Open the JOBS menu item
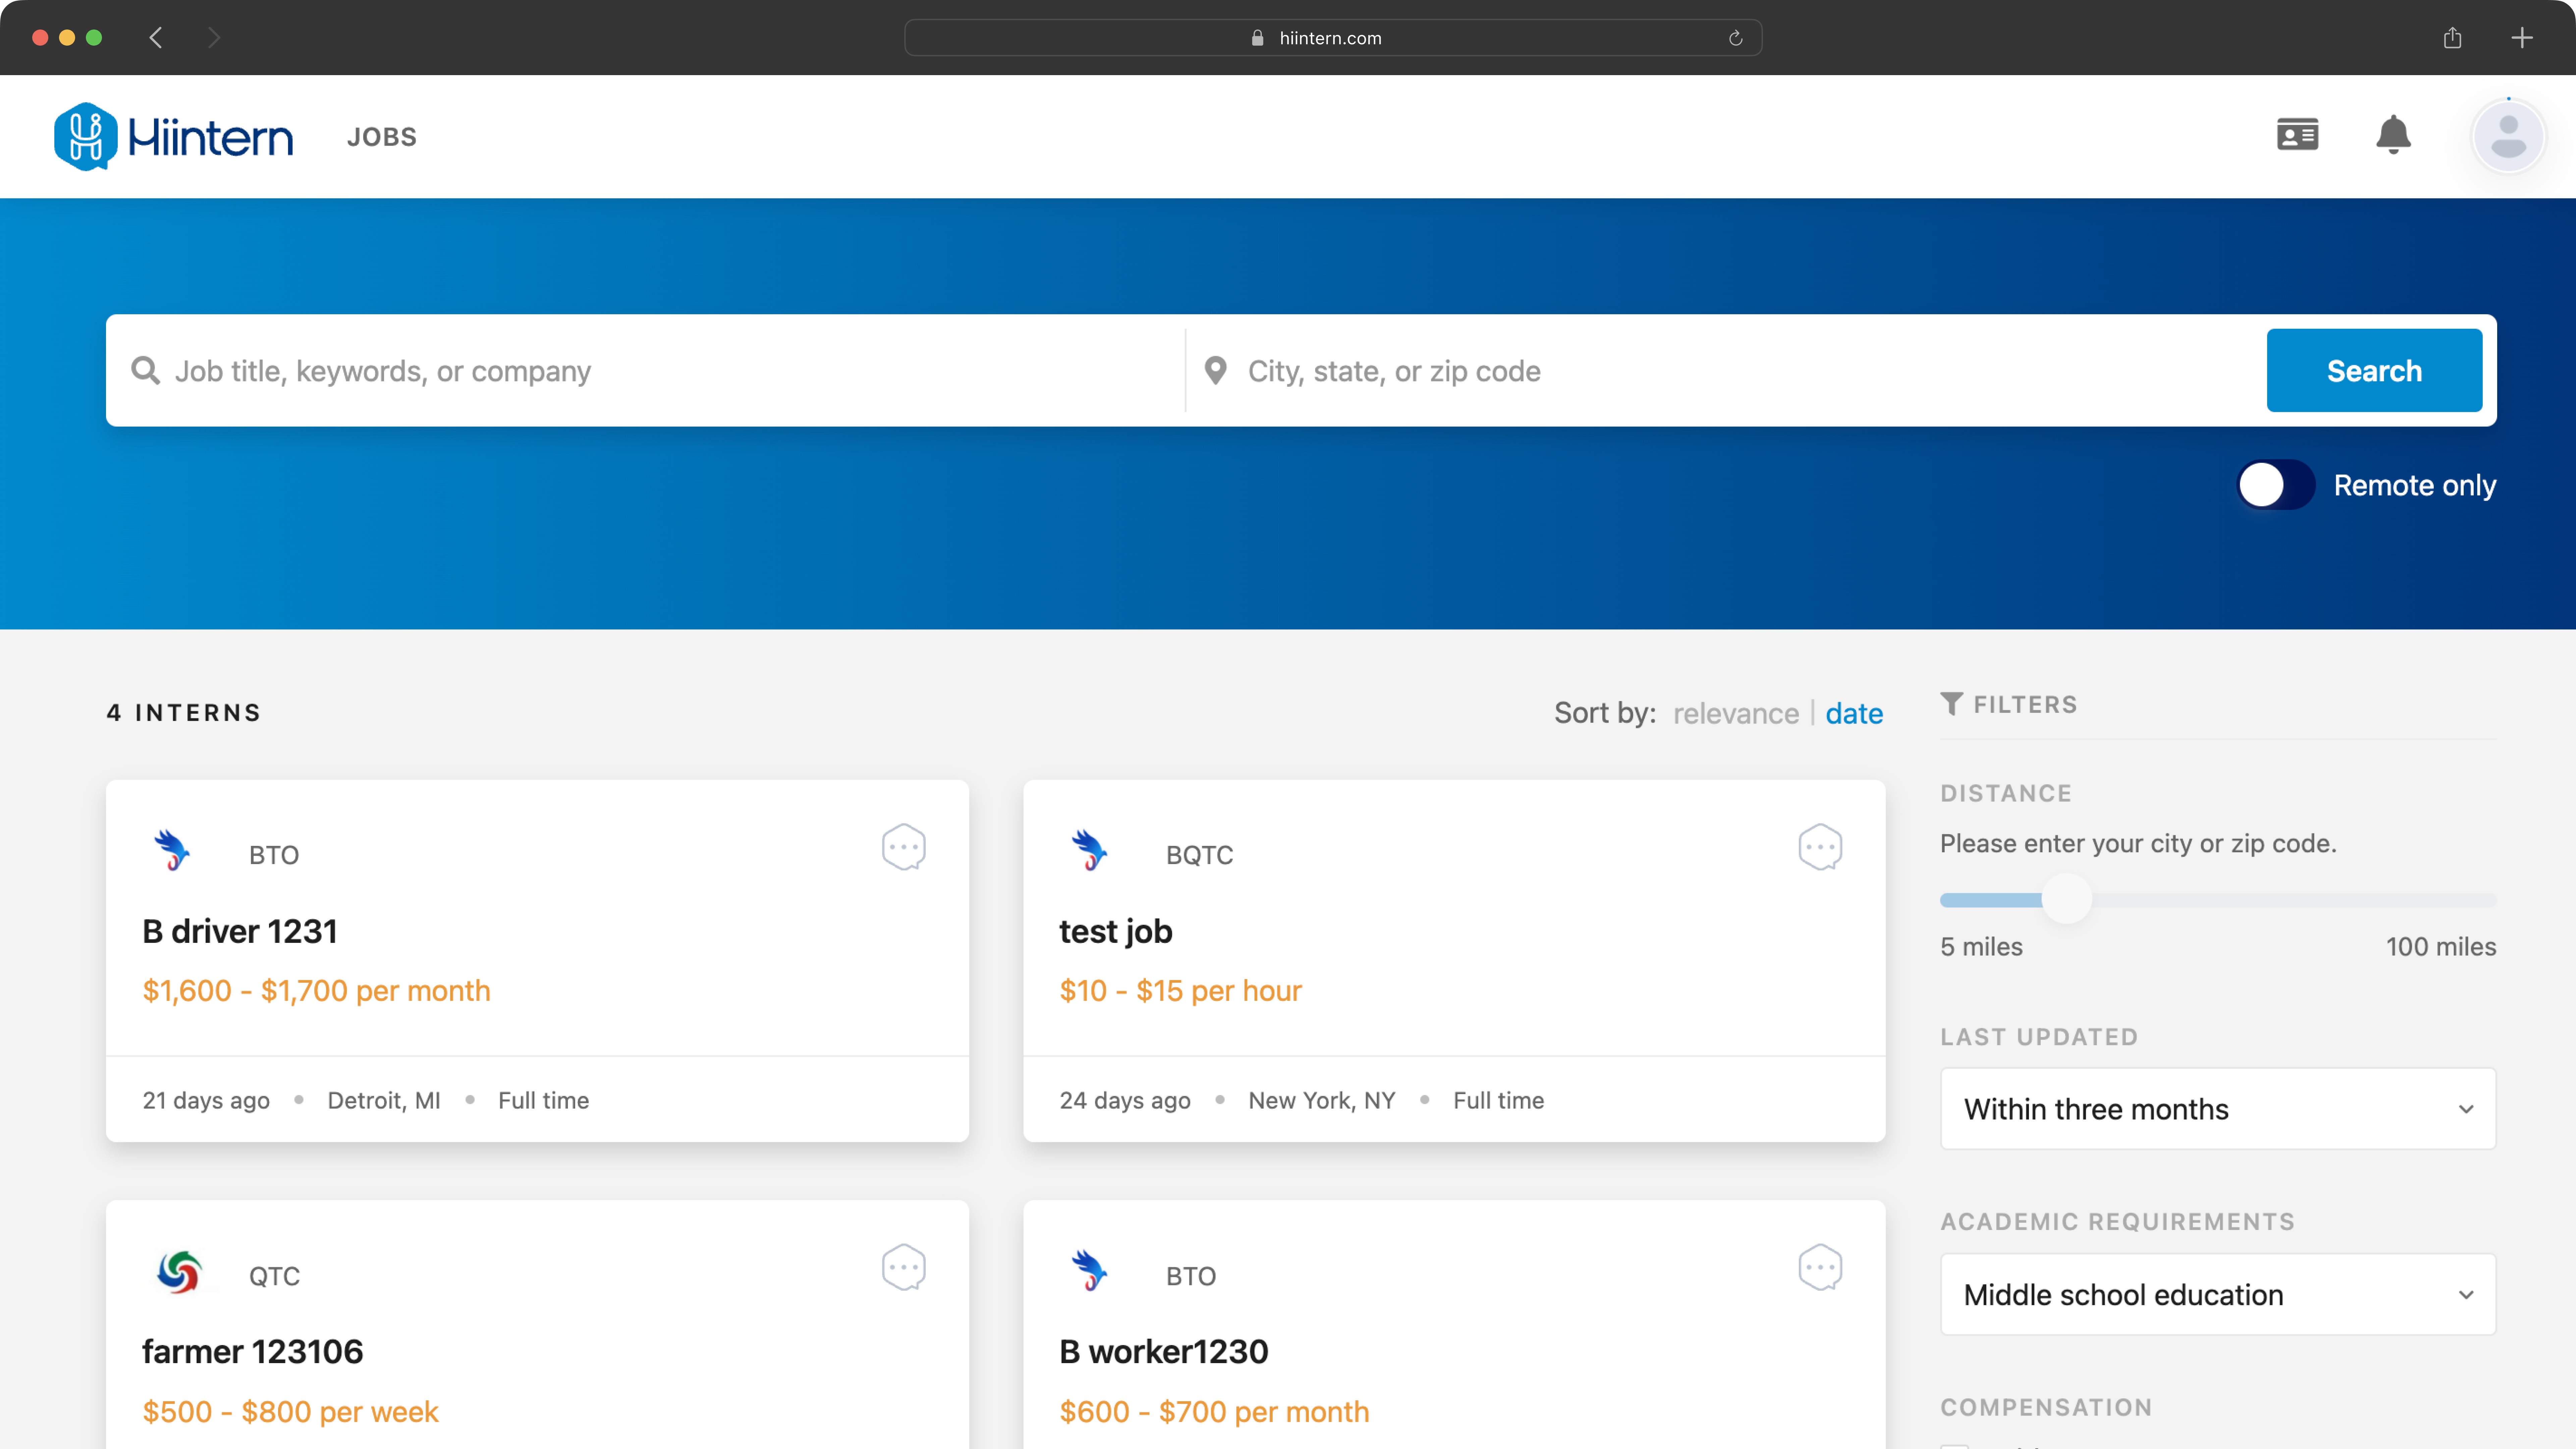 pyautogui.click(x=382, y=137)
